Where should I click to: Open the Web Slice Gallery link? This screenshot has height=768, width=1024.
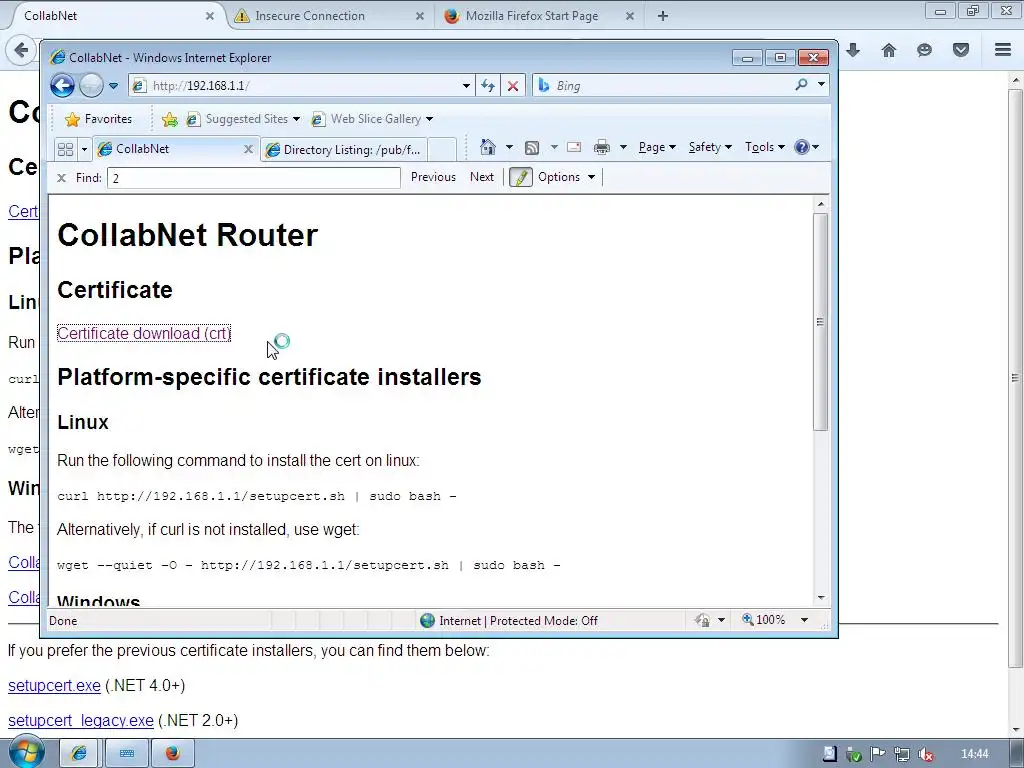coord(372,119)
